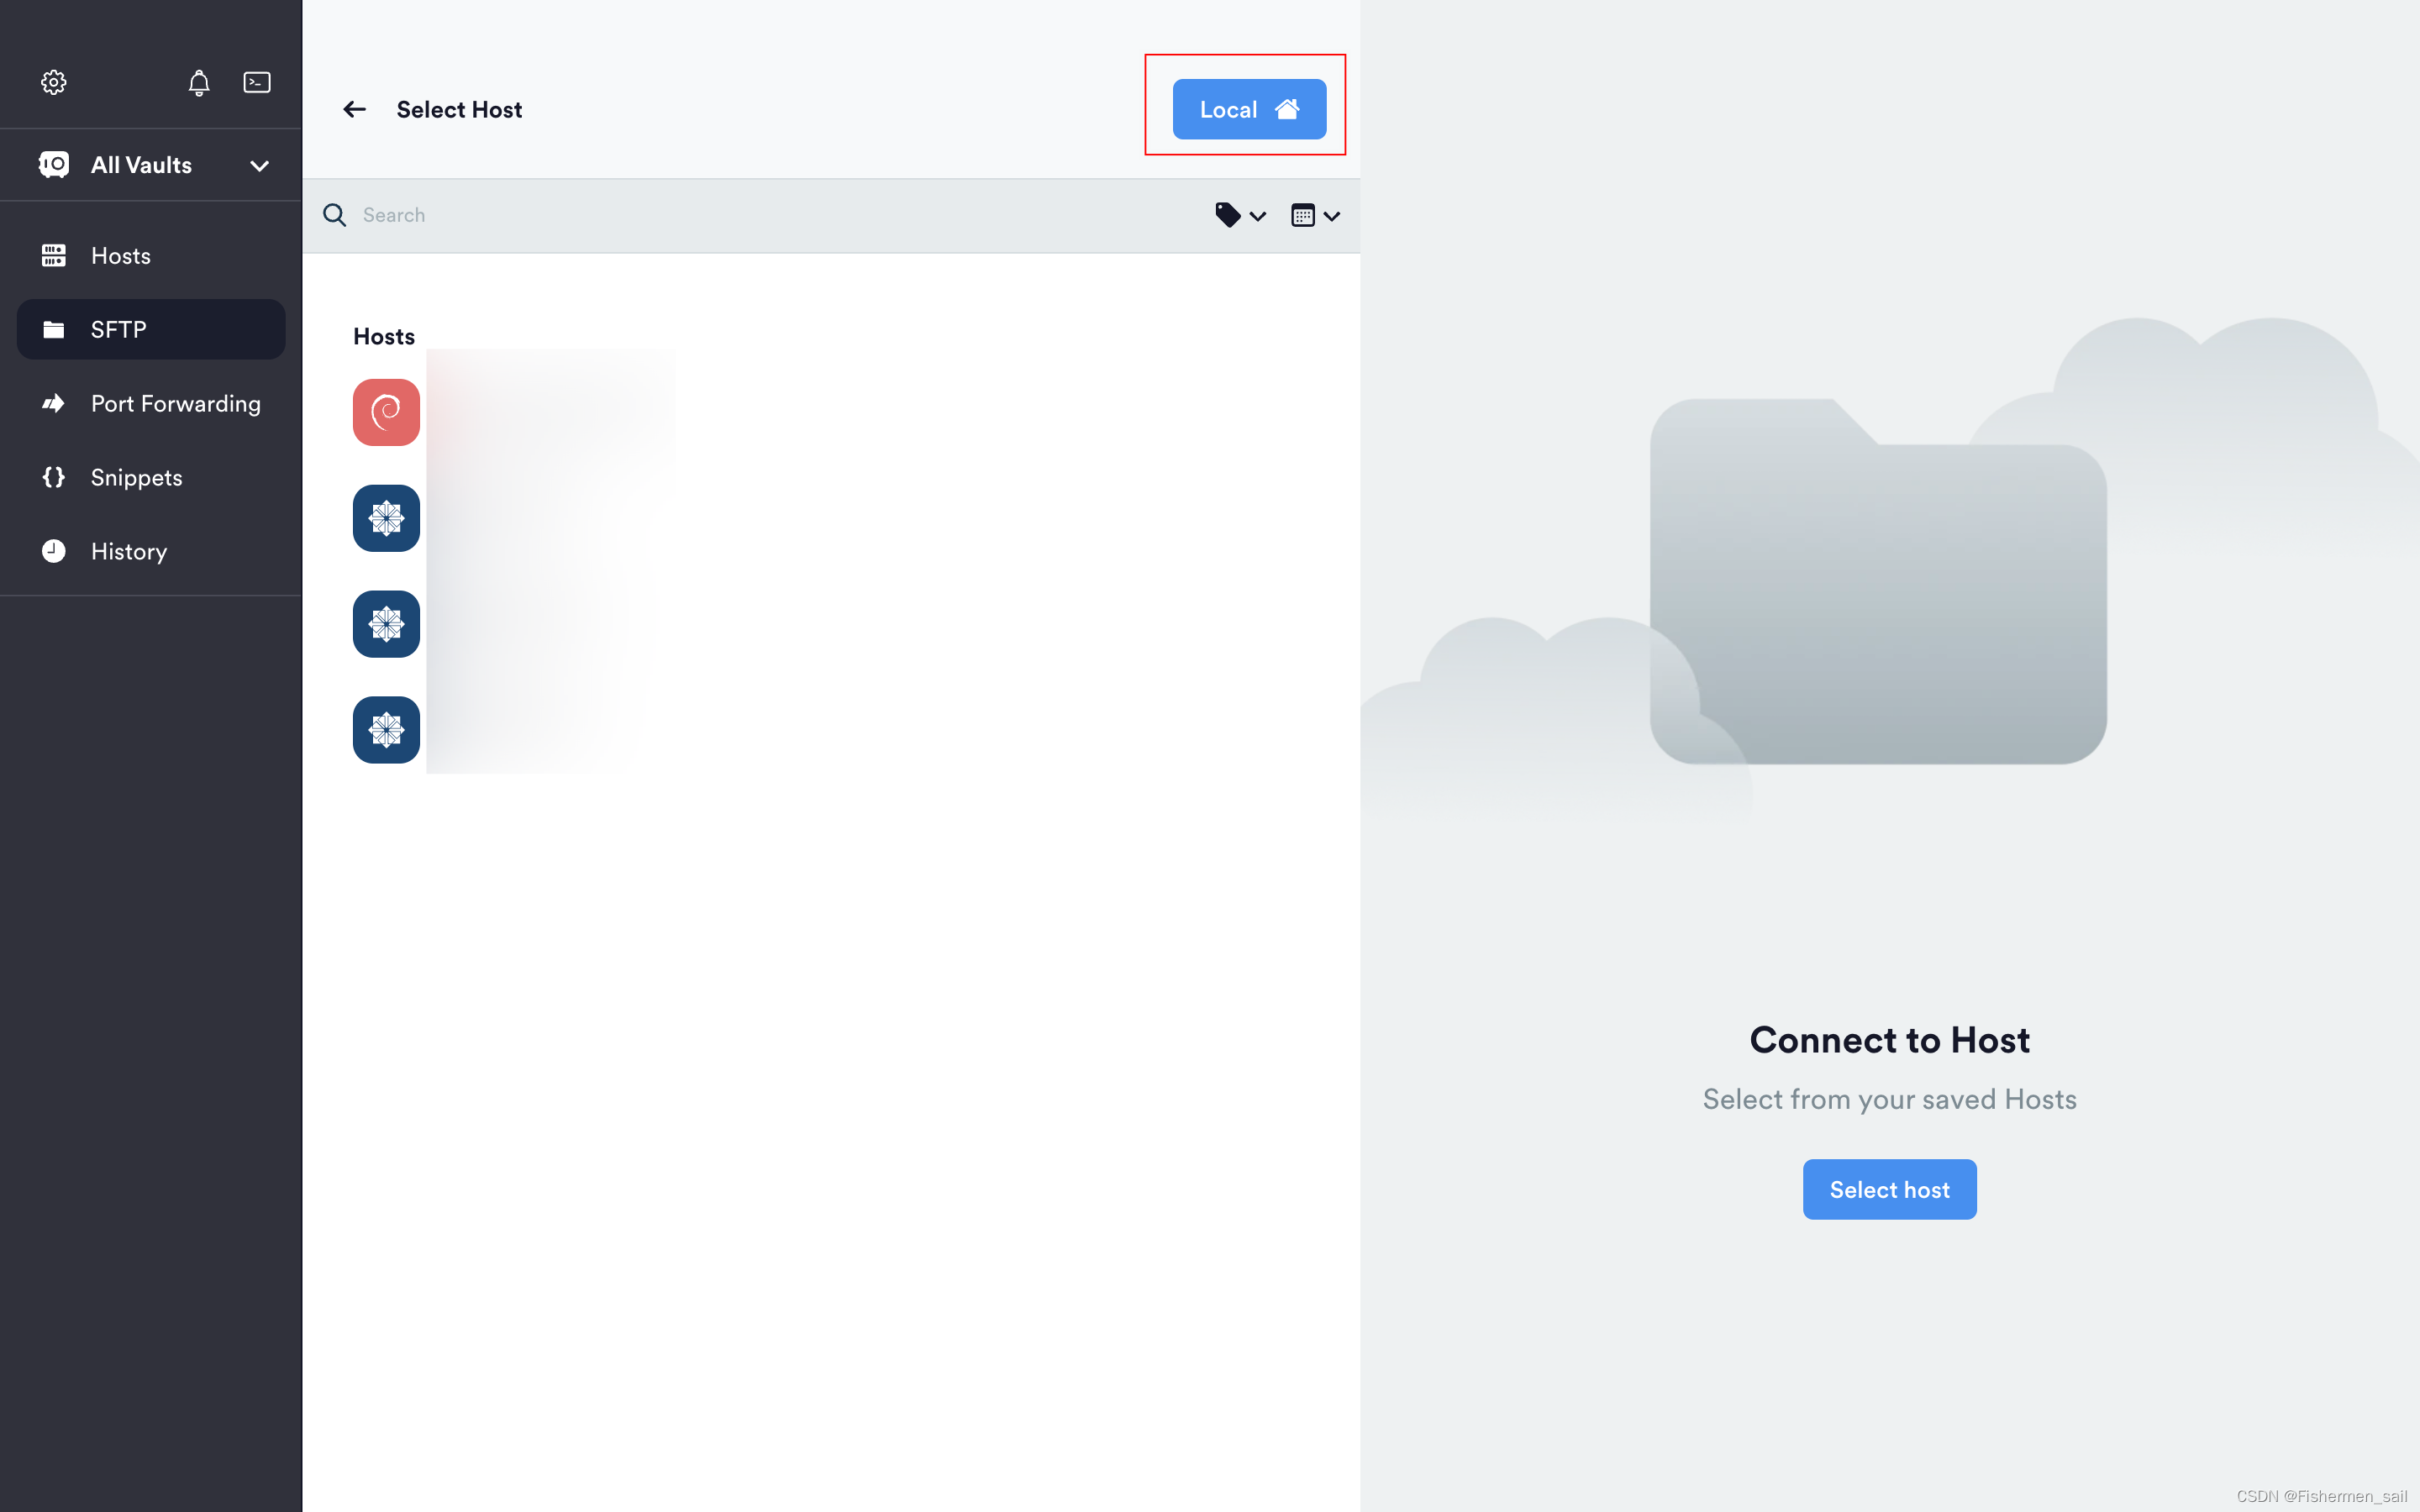Click the notifications bell icon
The image size is (2420, 1512).
pos(198,81)
